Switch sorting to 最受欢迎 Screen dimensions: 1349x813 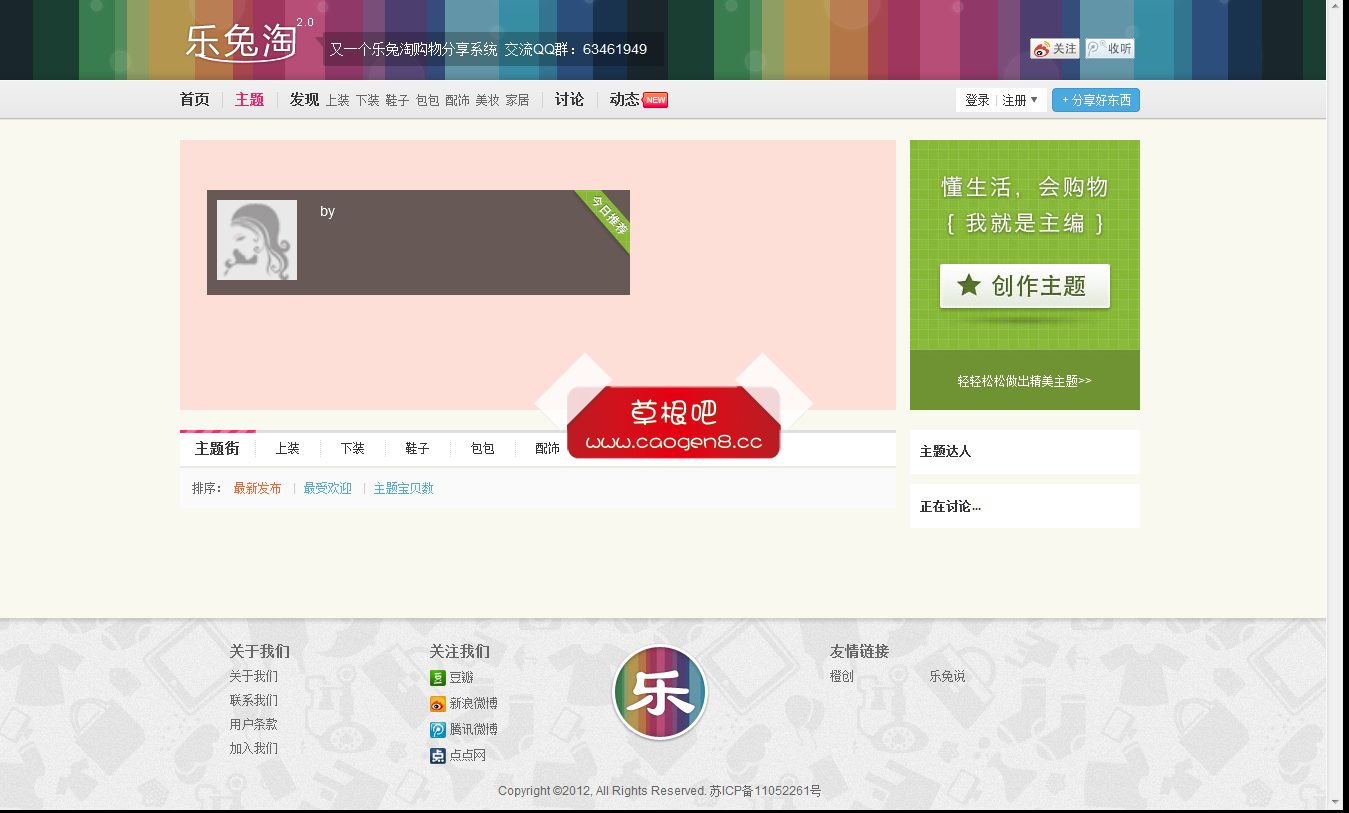click(x=326, y=487)
